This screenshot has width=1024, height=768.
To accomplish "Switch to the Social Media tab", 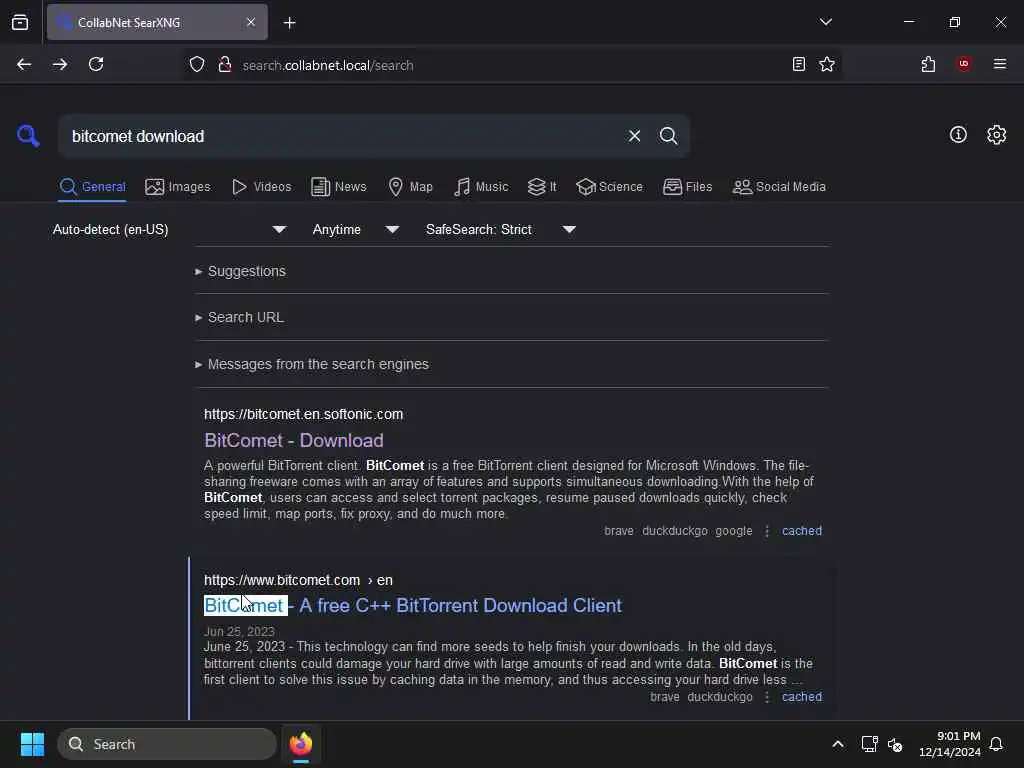I will coord(779,187).
